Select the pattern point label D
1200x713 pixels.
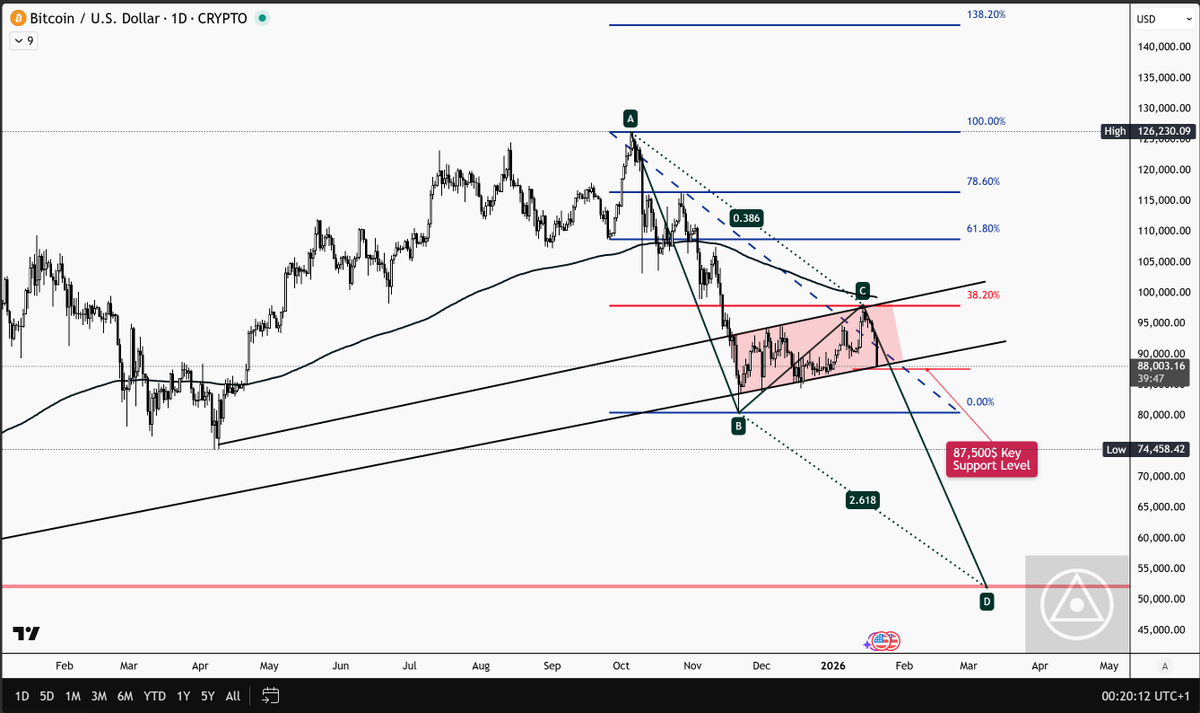pos(987,601)
